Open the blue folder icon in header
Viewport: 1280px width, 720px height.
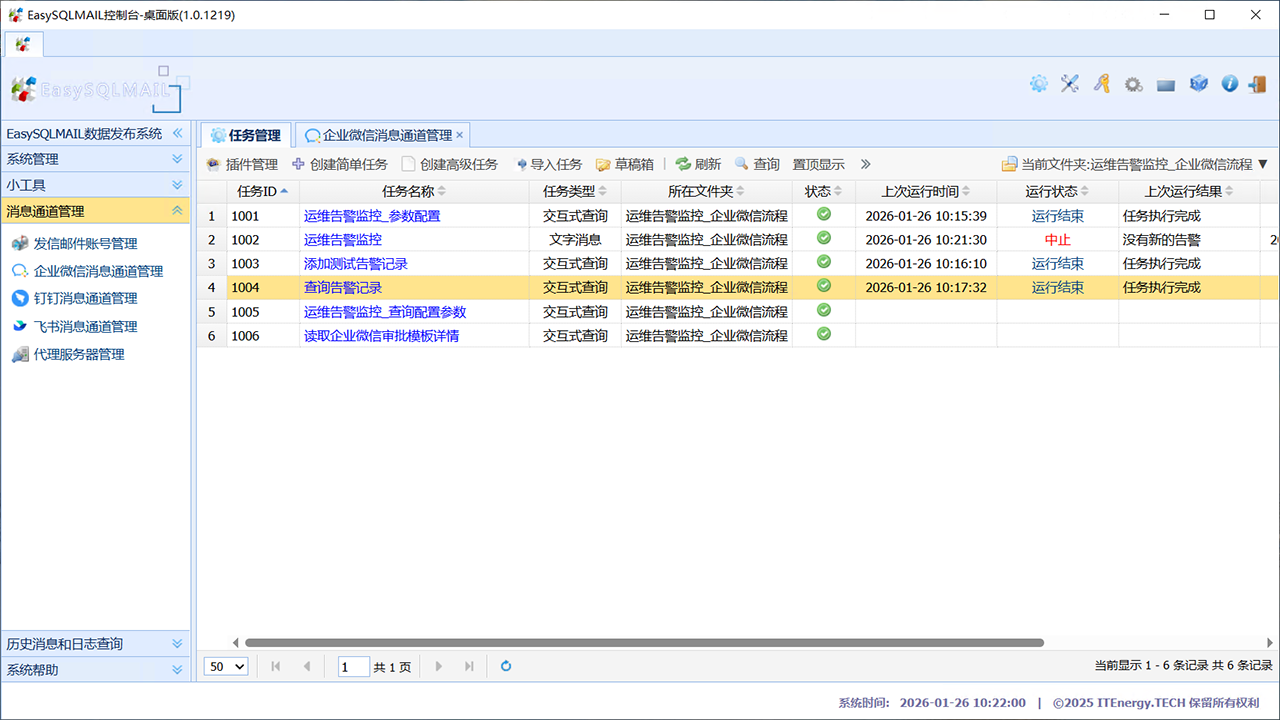(1165, 85)
